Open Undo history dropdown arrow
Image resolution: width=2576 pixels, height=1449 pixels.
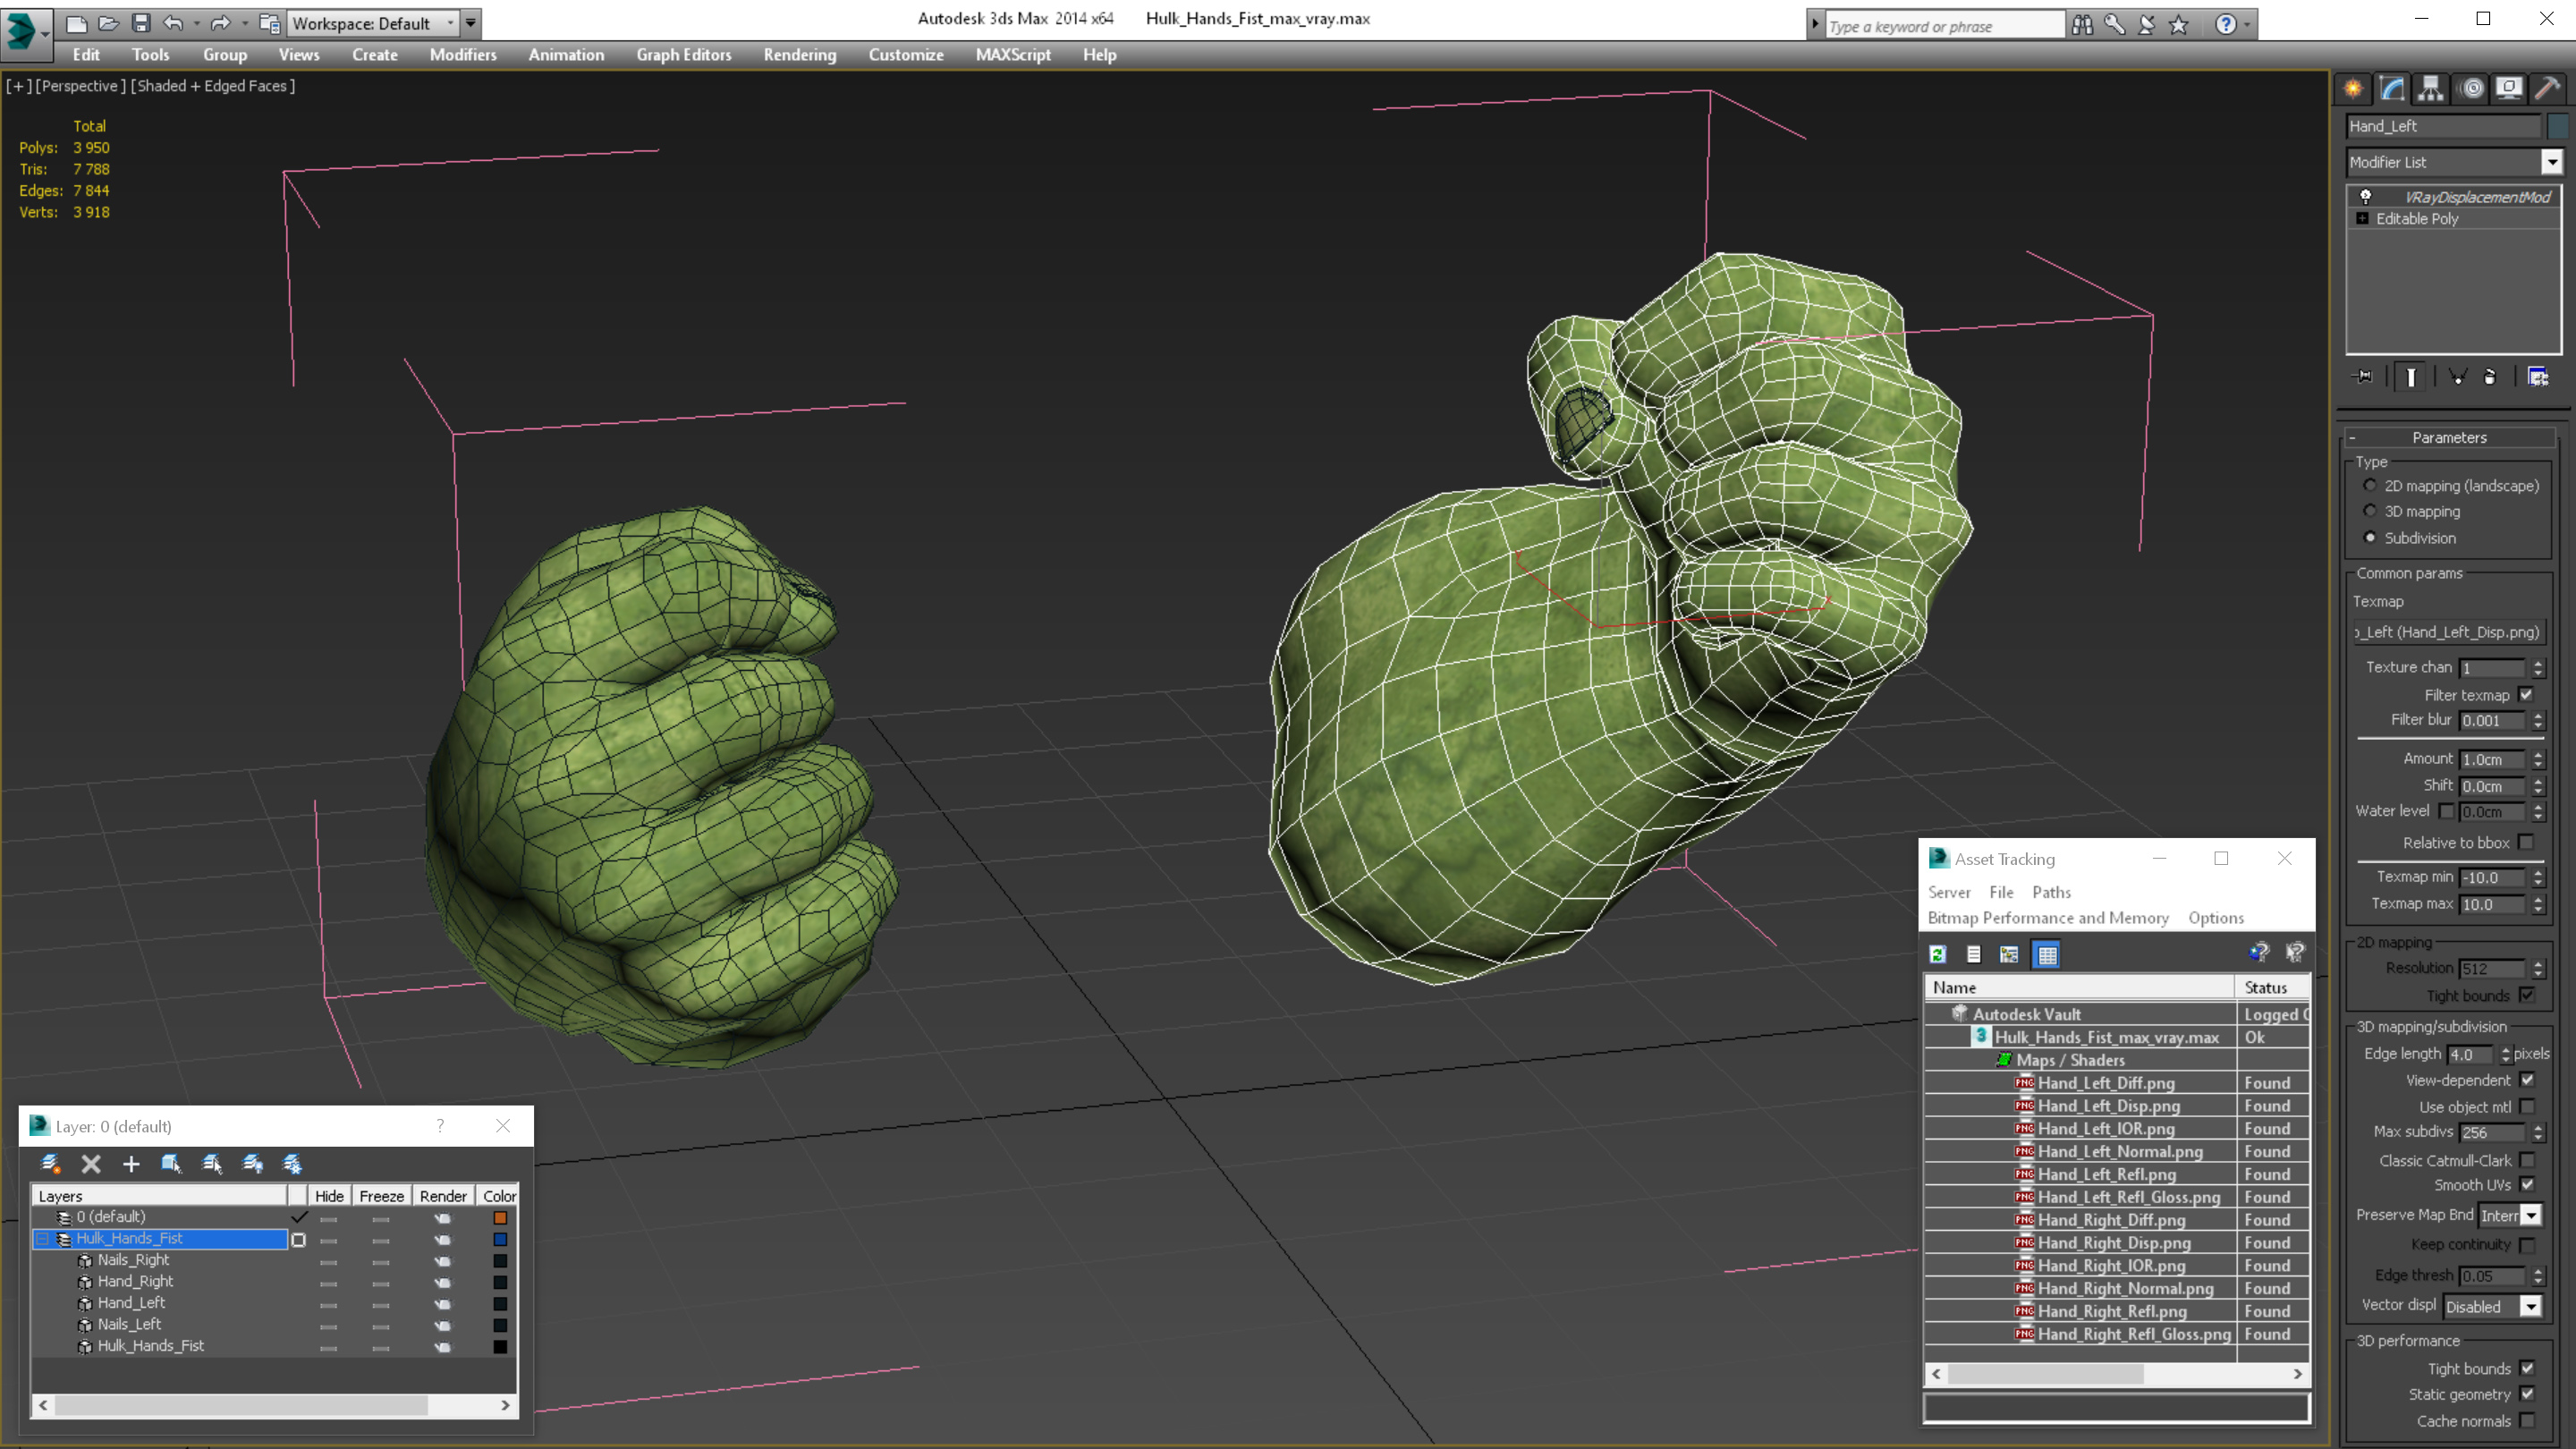click(197, 23)
